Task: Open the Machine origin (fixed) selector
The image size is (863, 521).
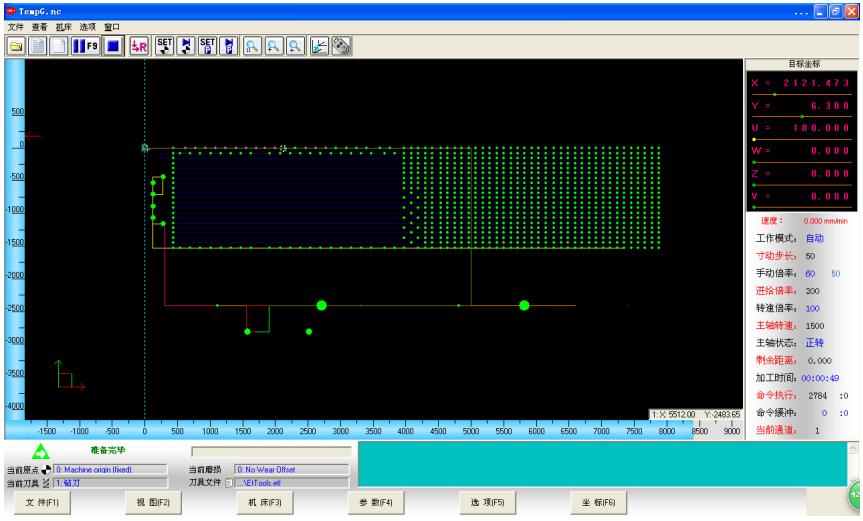Action: (112, 469)
